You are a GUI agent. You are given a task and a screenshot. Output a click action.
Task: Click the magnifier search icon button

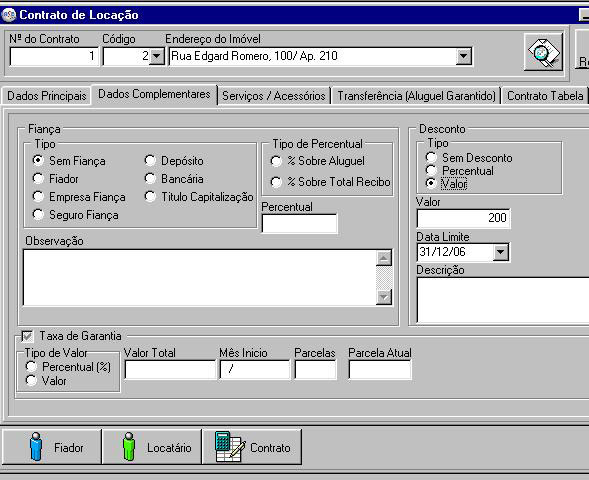pyautogui.click(x=543, y=52)
